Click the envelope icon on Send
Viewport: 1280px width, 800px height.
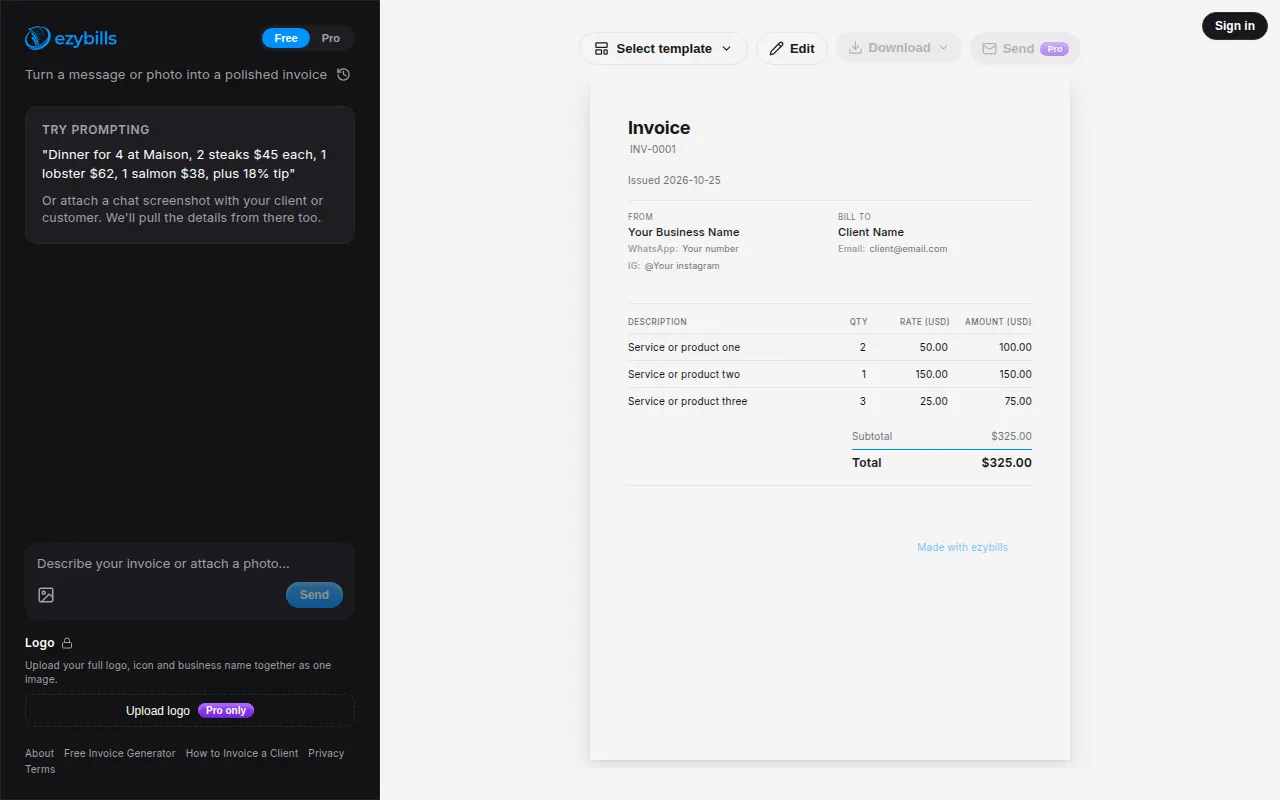click(x=989, y=48)
